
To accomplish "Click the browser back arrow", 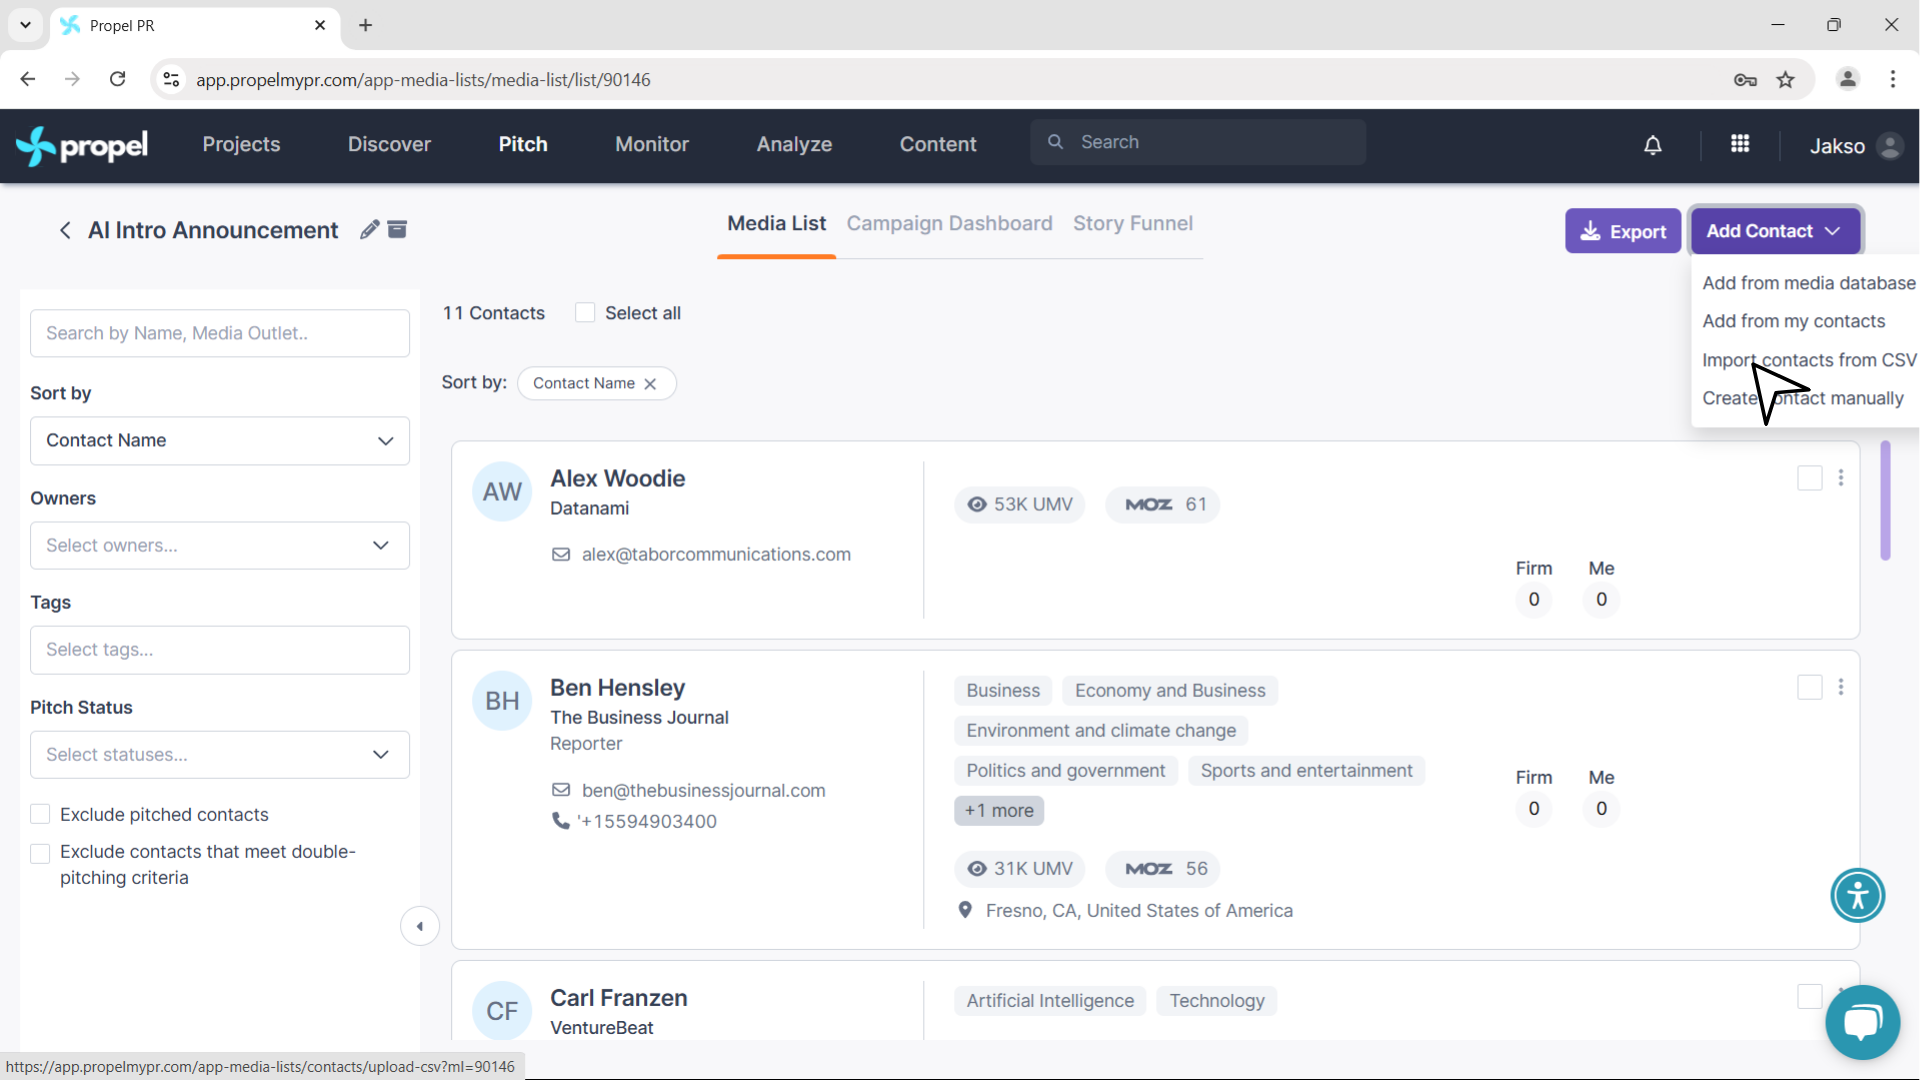I will coord(28,79).
